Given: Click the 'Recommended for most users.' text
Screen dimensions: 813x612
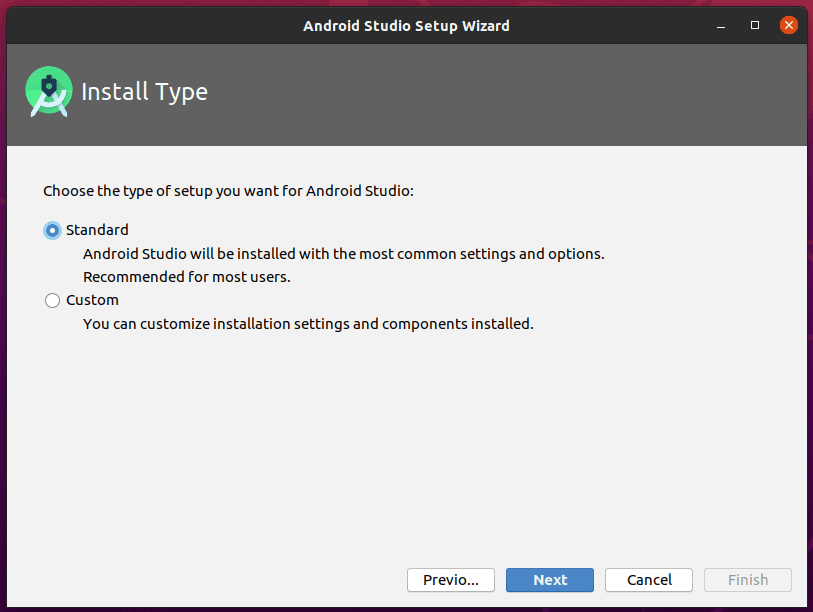Looking at the screenshot, I should point(187,277).
